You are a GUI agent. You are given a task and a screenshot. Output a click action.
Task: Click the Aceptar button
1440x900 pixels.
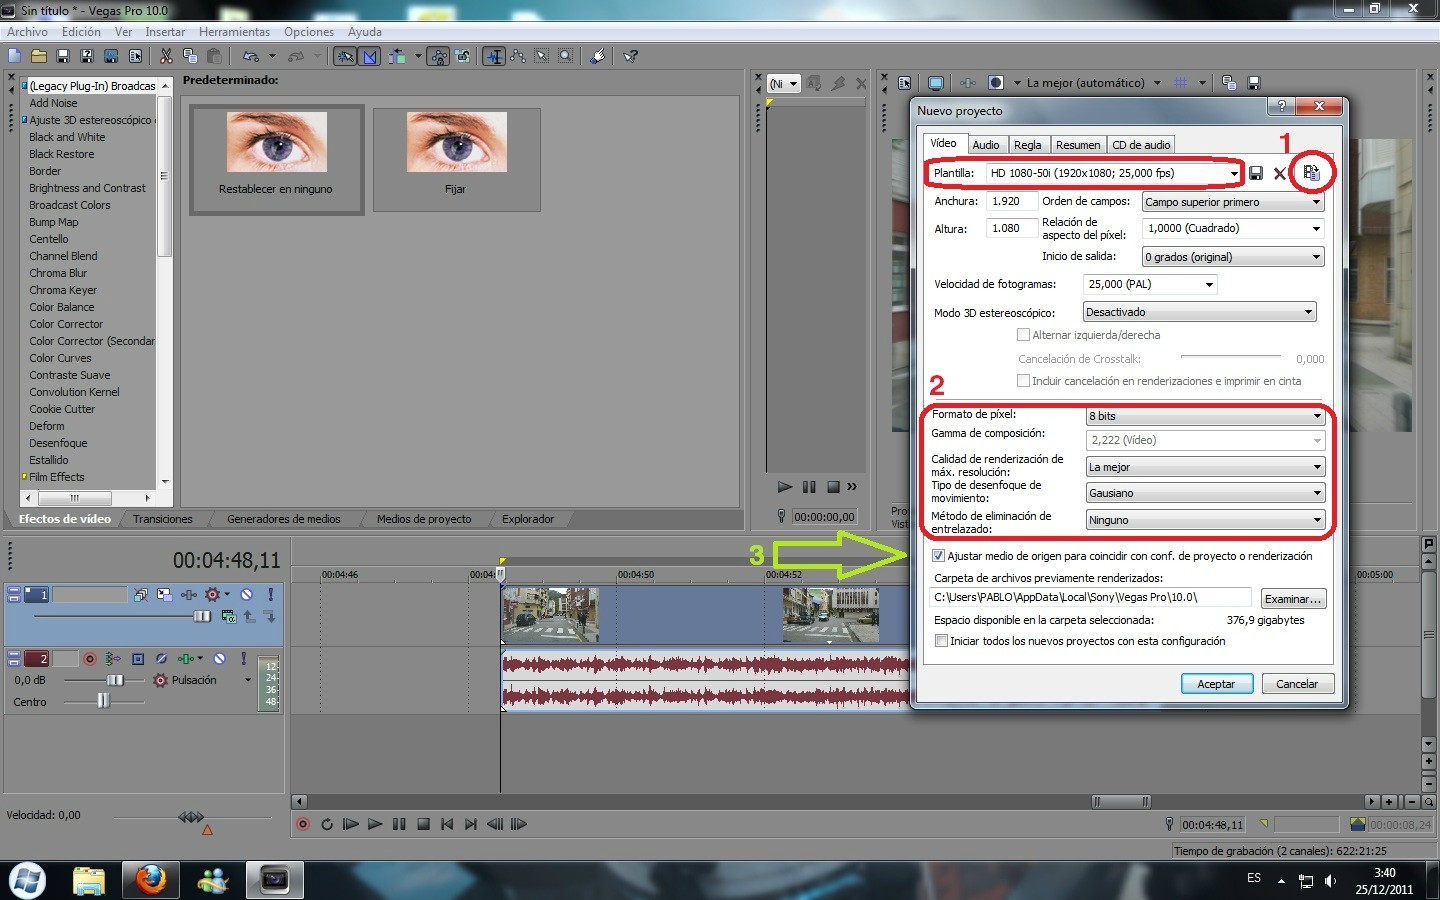tap(1216, 684)
